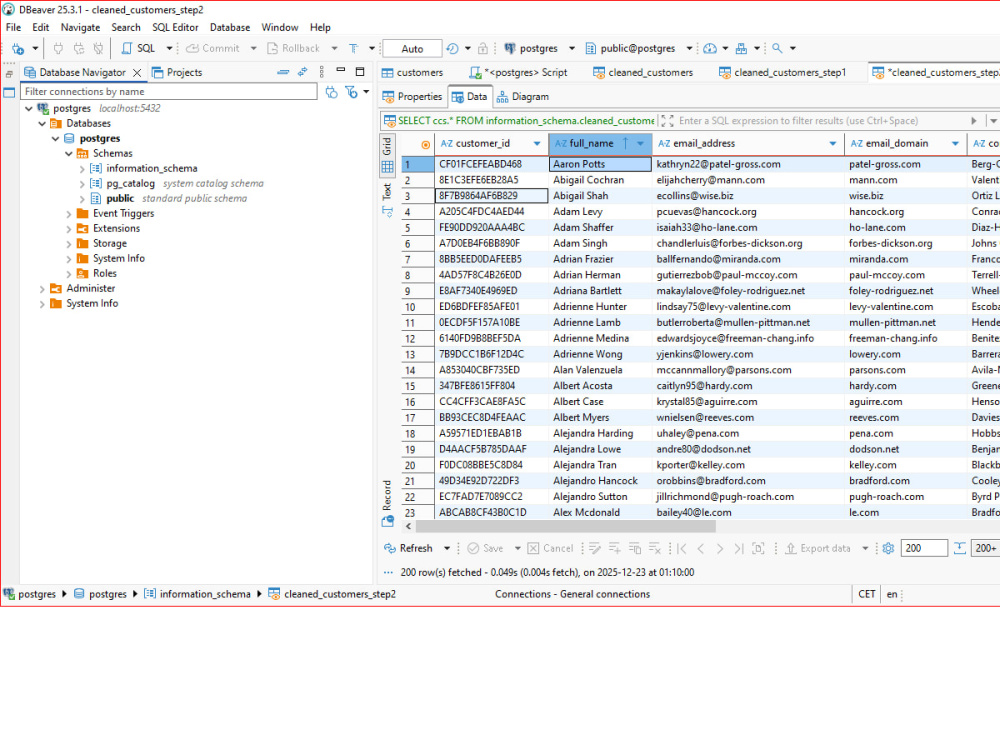This screenshot has height=750, width=1000.
Task: Toggle the read-only lock icon
Action: [x=483, y=48]
